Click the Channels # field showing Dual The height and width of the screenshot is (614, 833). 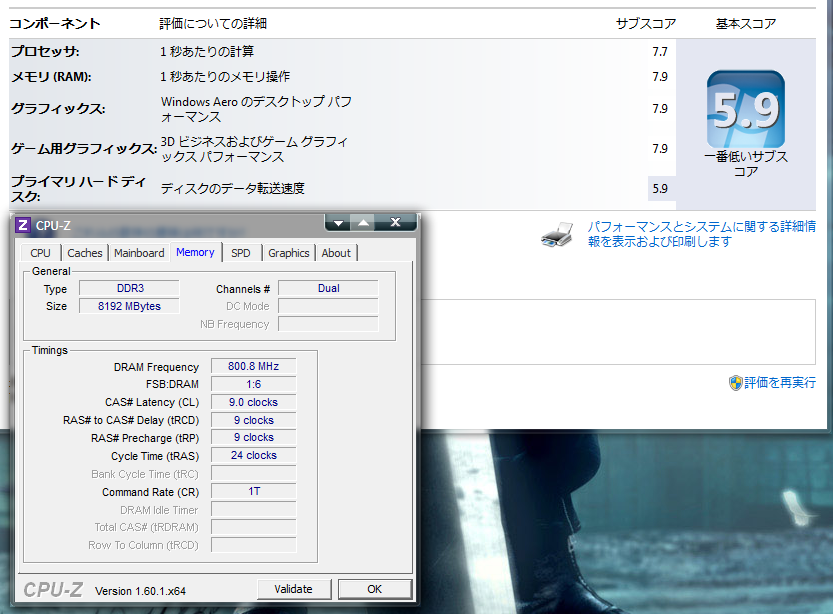(328, 288)
